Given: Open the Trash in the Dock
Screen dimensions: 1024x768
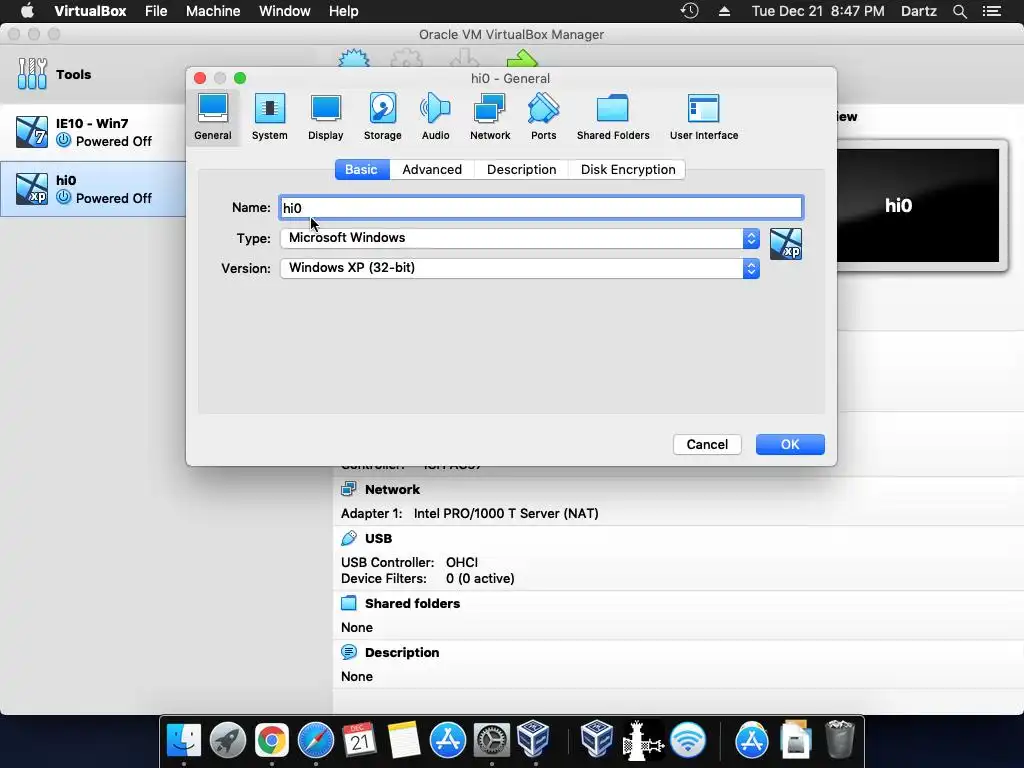Looking at the screenshot, I should pyautogui.click(x=840, y=741).
